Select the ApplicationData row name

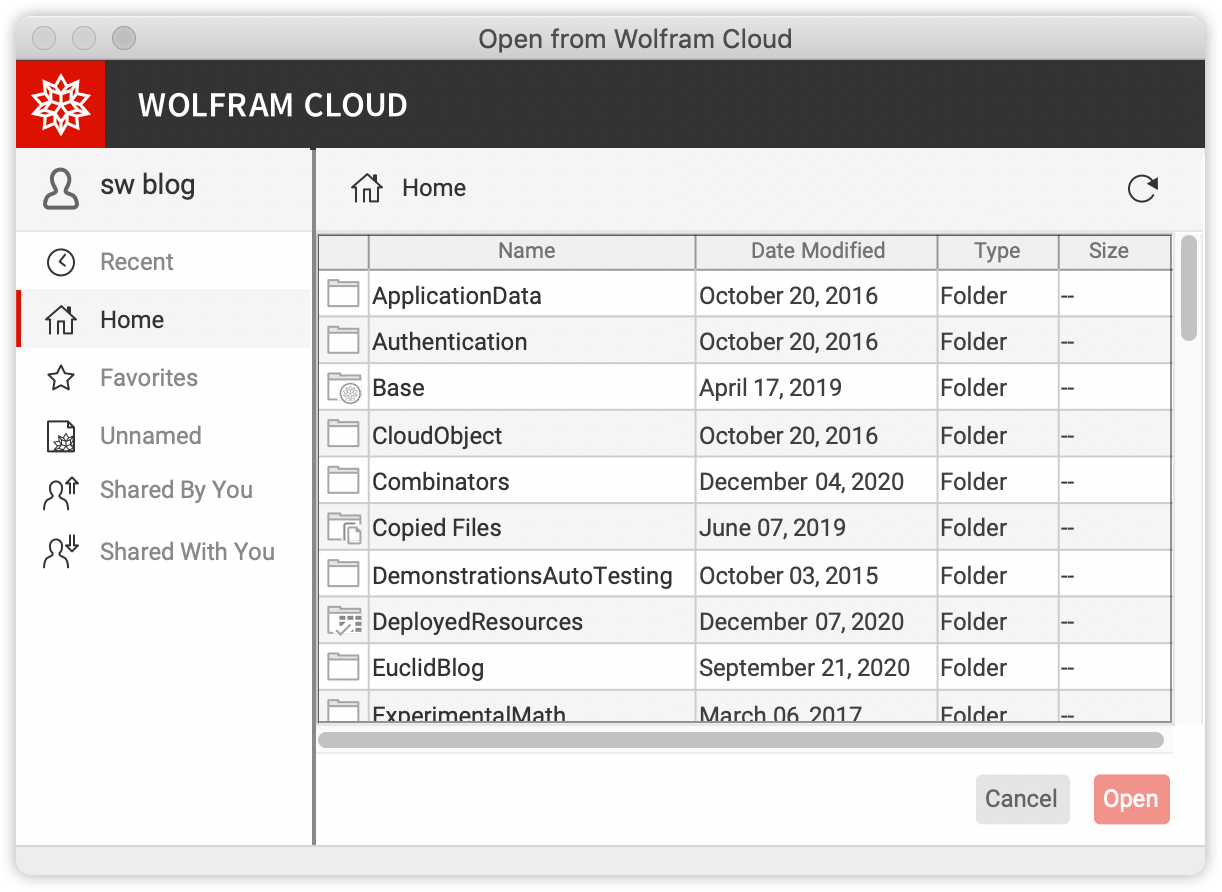(x=457, y=296)
